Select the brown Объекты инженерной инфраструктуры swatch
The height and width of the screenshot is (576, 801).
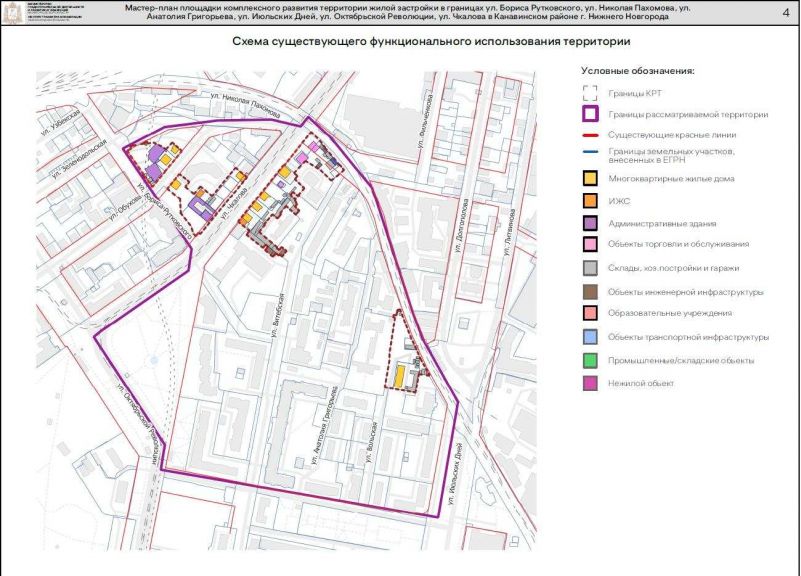tap(590, 292)
